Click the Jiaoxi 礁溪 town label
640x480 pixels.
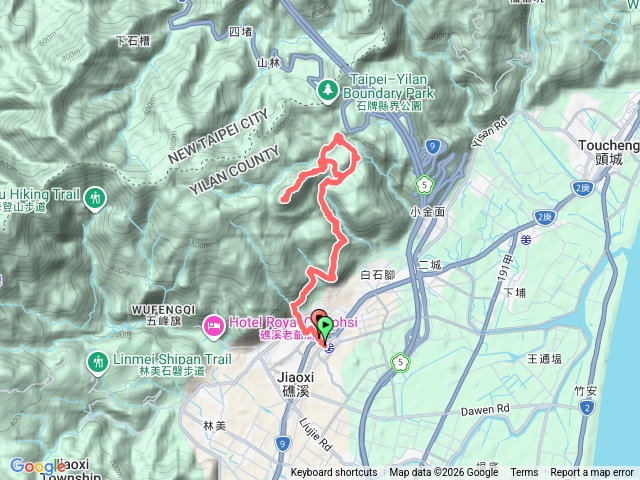[296, 384]
